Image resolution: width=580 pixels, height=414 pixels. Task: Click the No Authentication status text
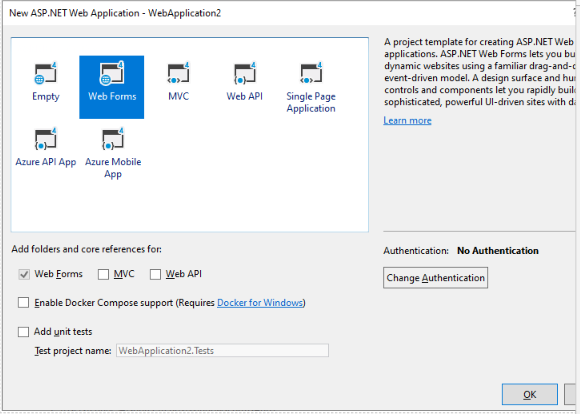pyautogui.click(x=498, y=251)
